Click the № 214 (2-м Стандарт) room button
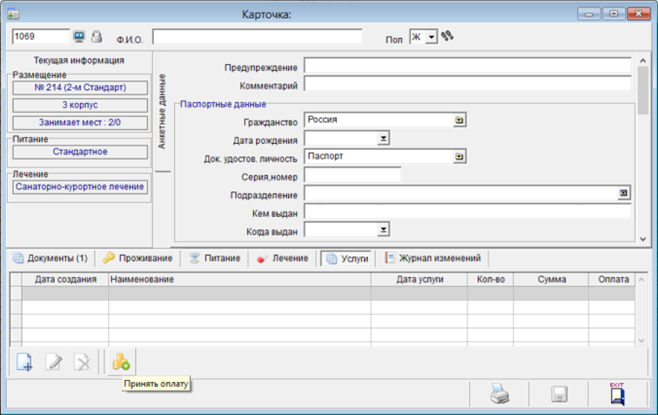This screenshot has width=658, height=415. pyautogui.click(x=79, y=88)
